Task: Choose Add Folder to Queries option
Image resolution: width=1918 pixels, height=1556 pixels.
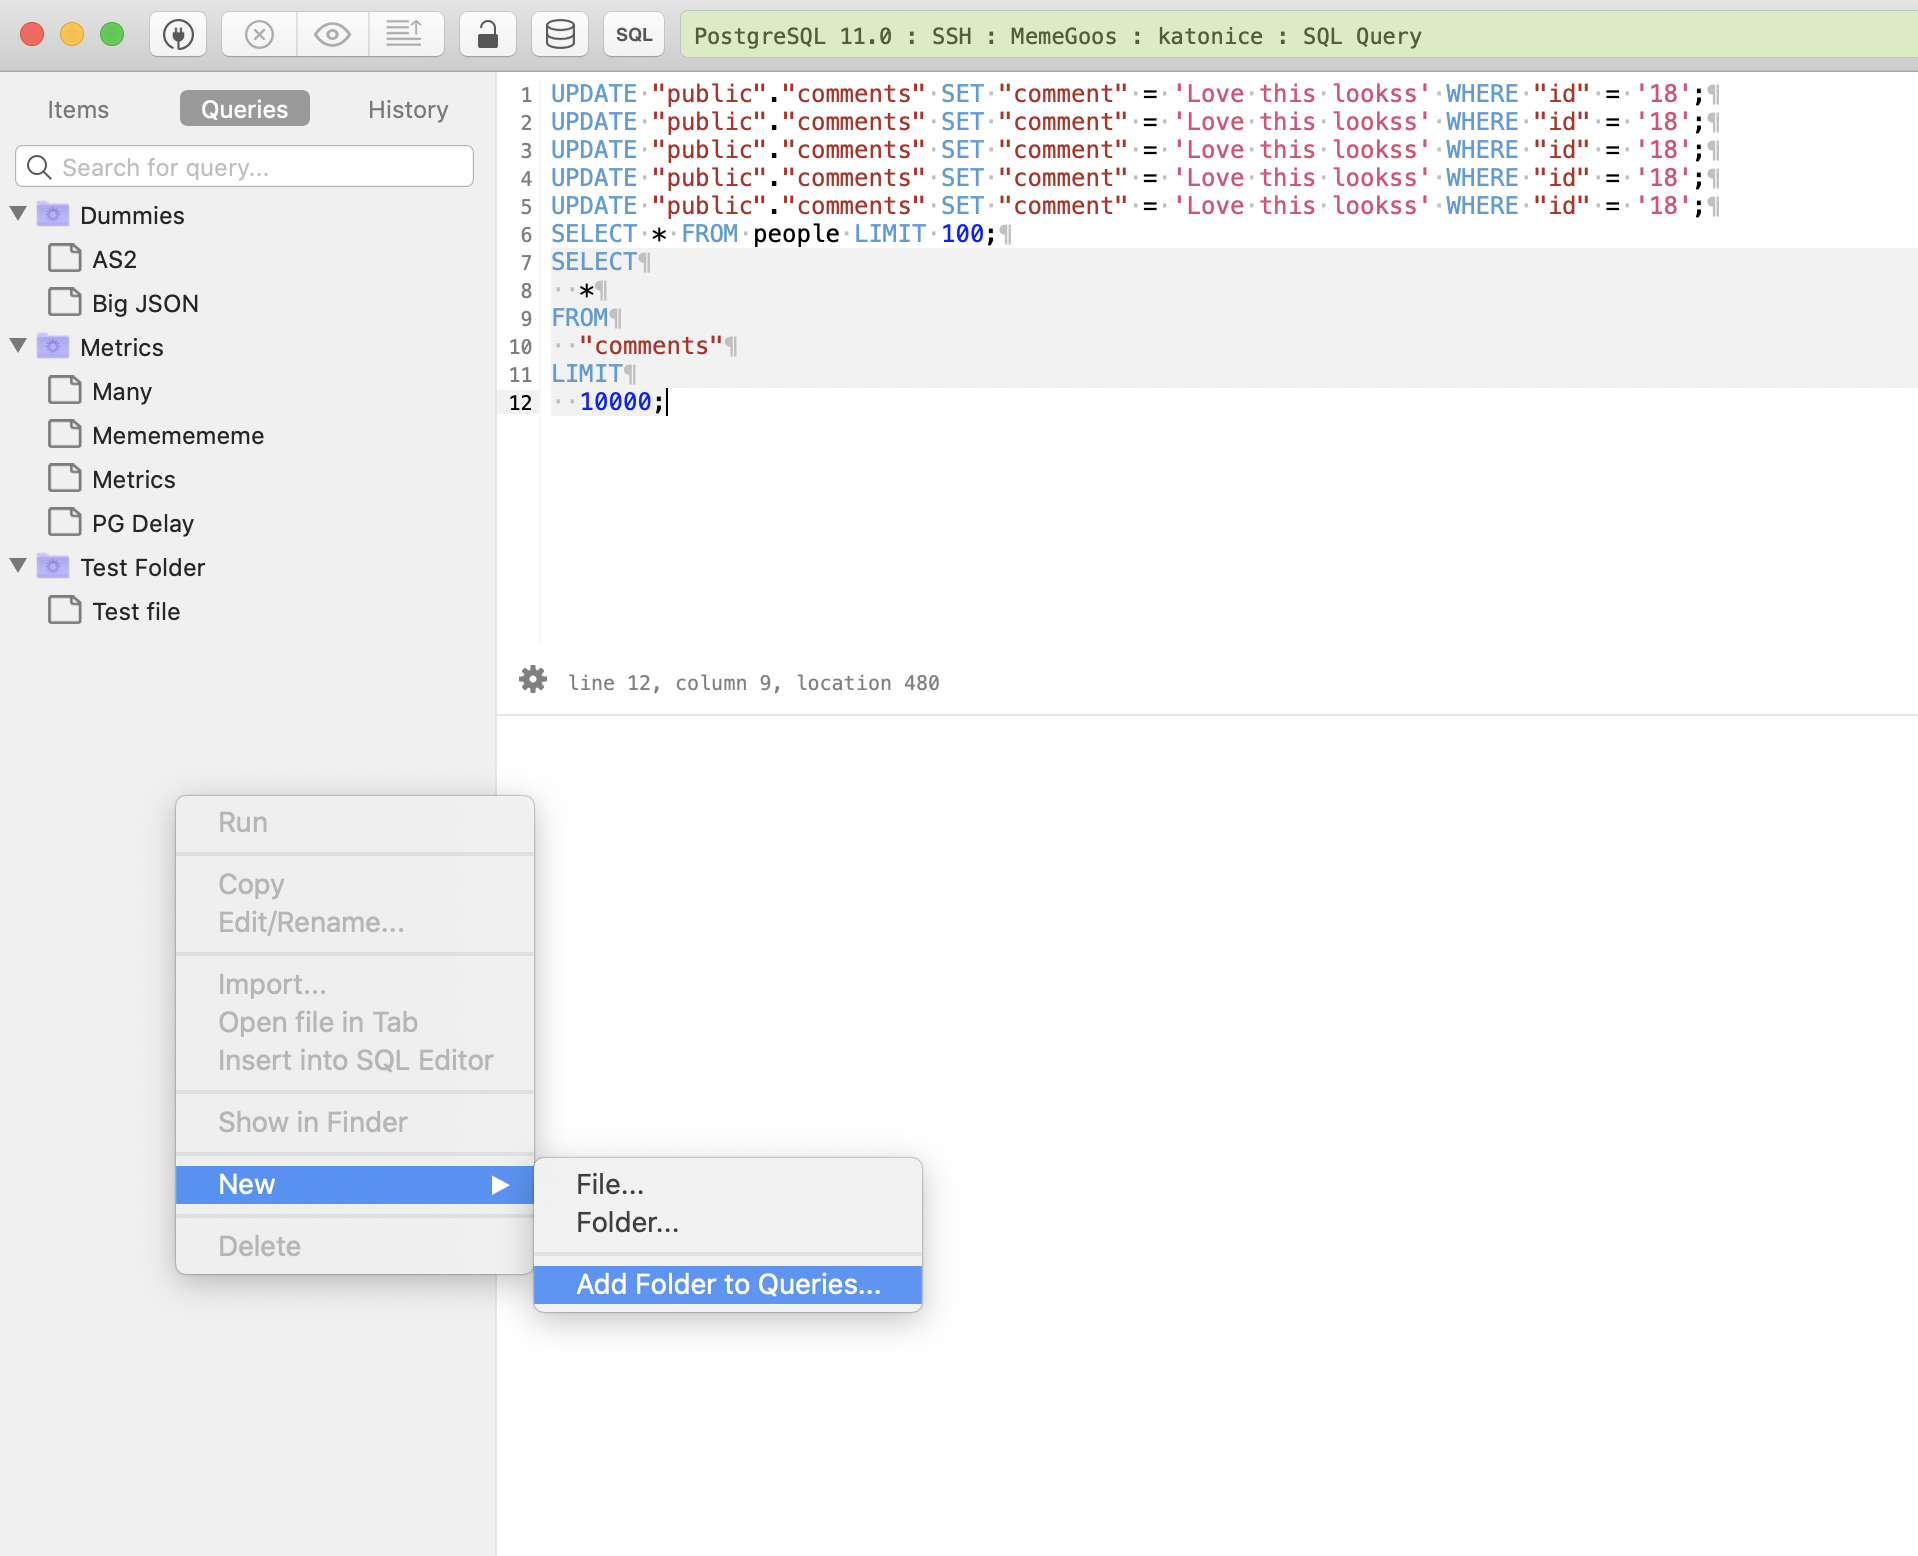Action: click(x=727, y=1285)
